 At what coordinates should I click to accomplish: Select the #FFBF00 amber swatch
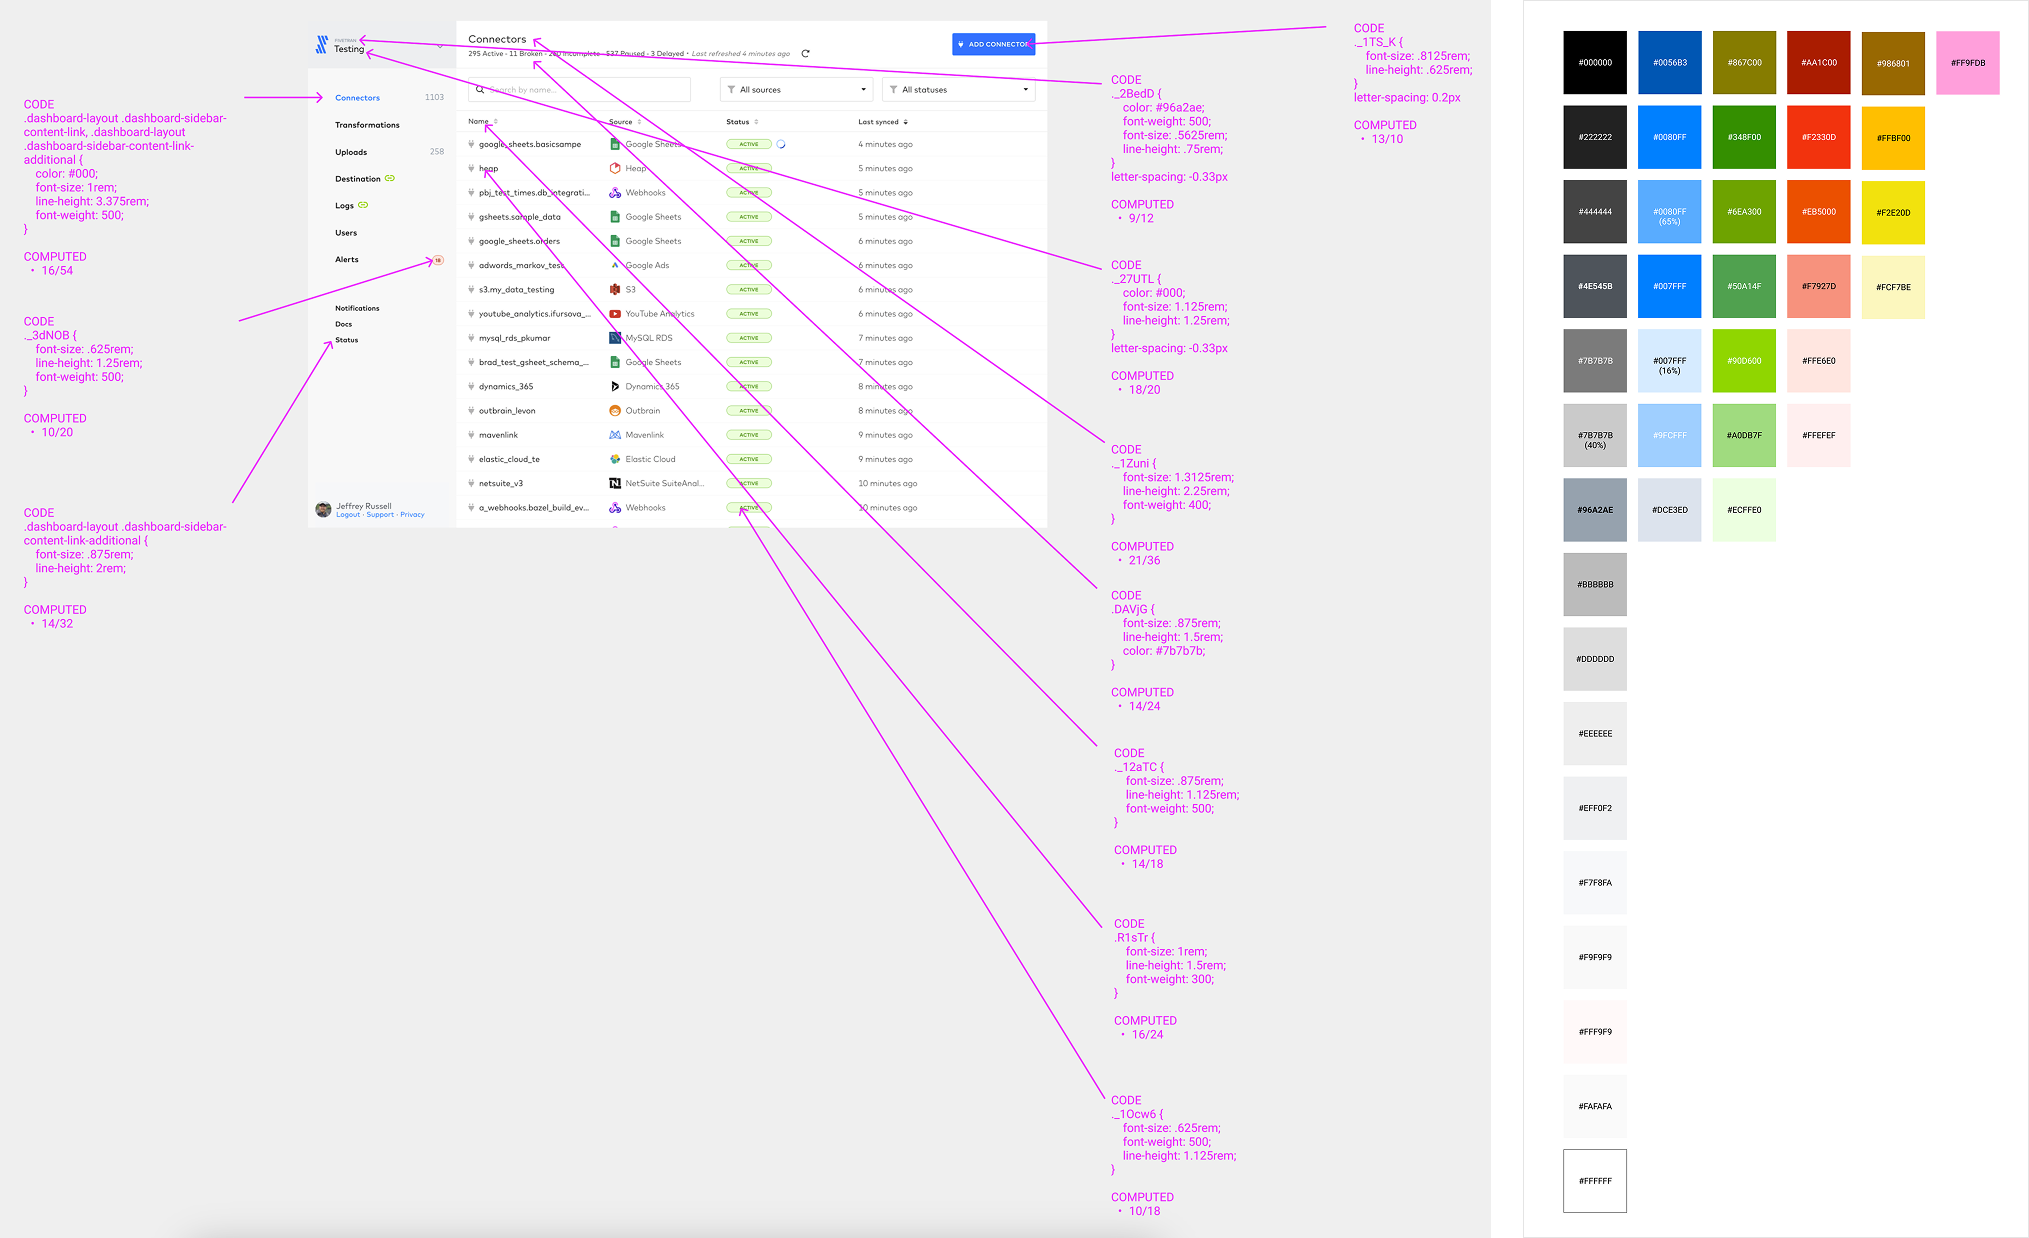coord(1893,137)
